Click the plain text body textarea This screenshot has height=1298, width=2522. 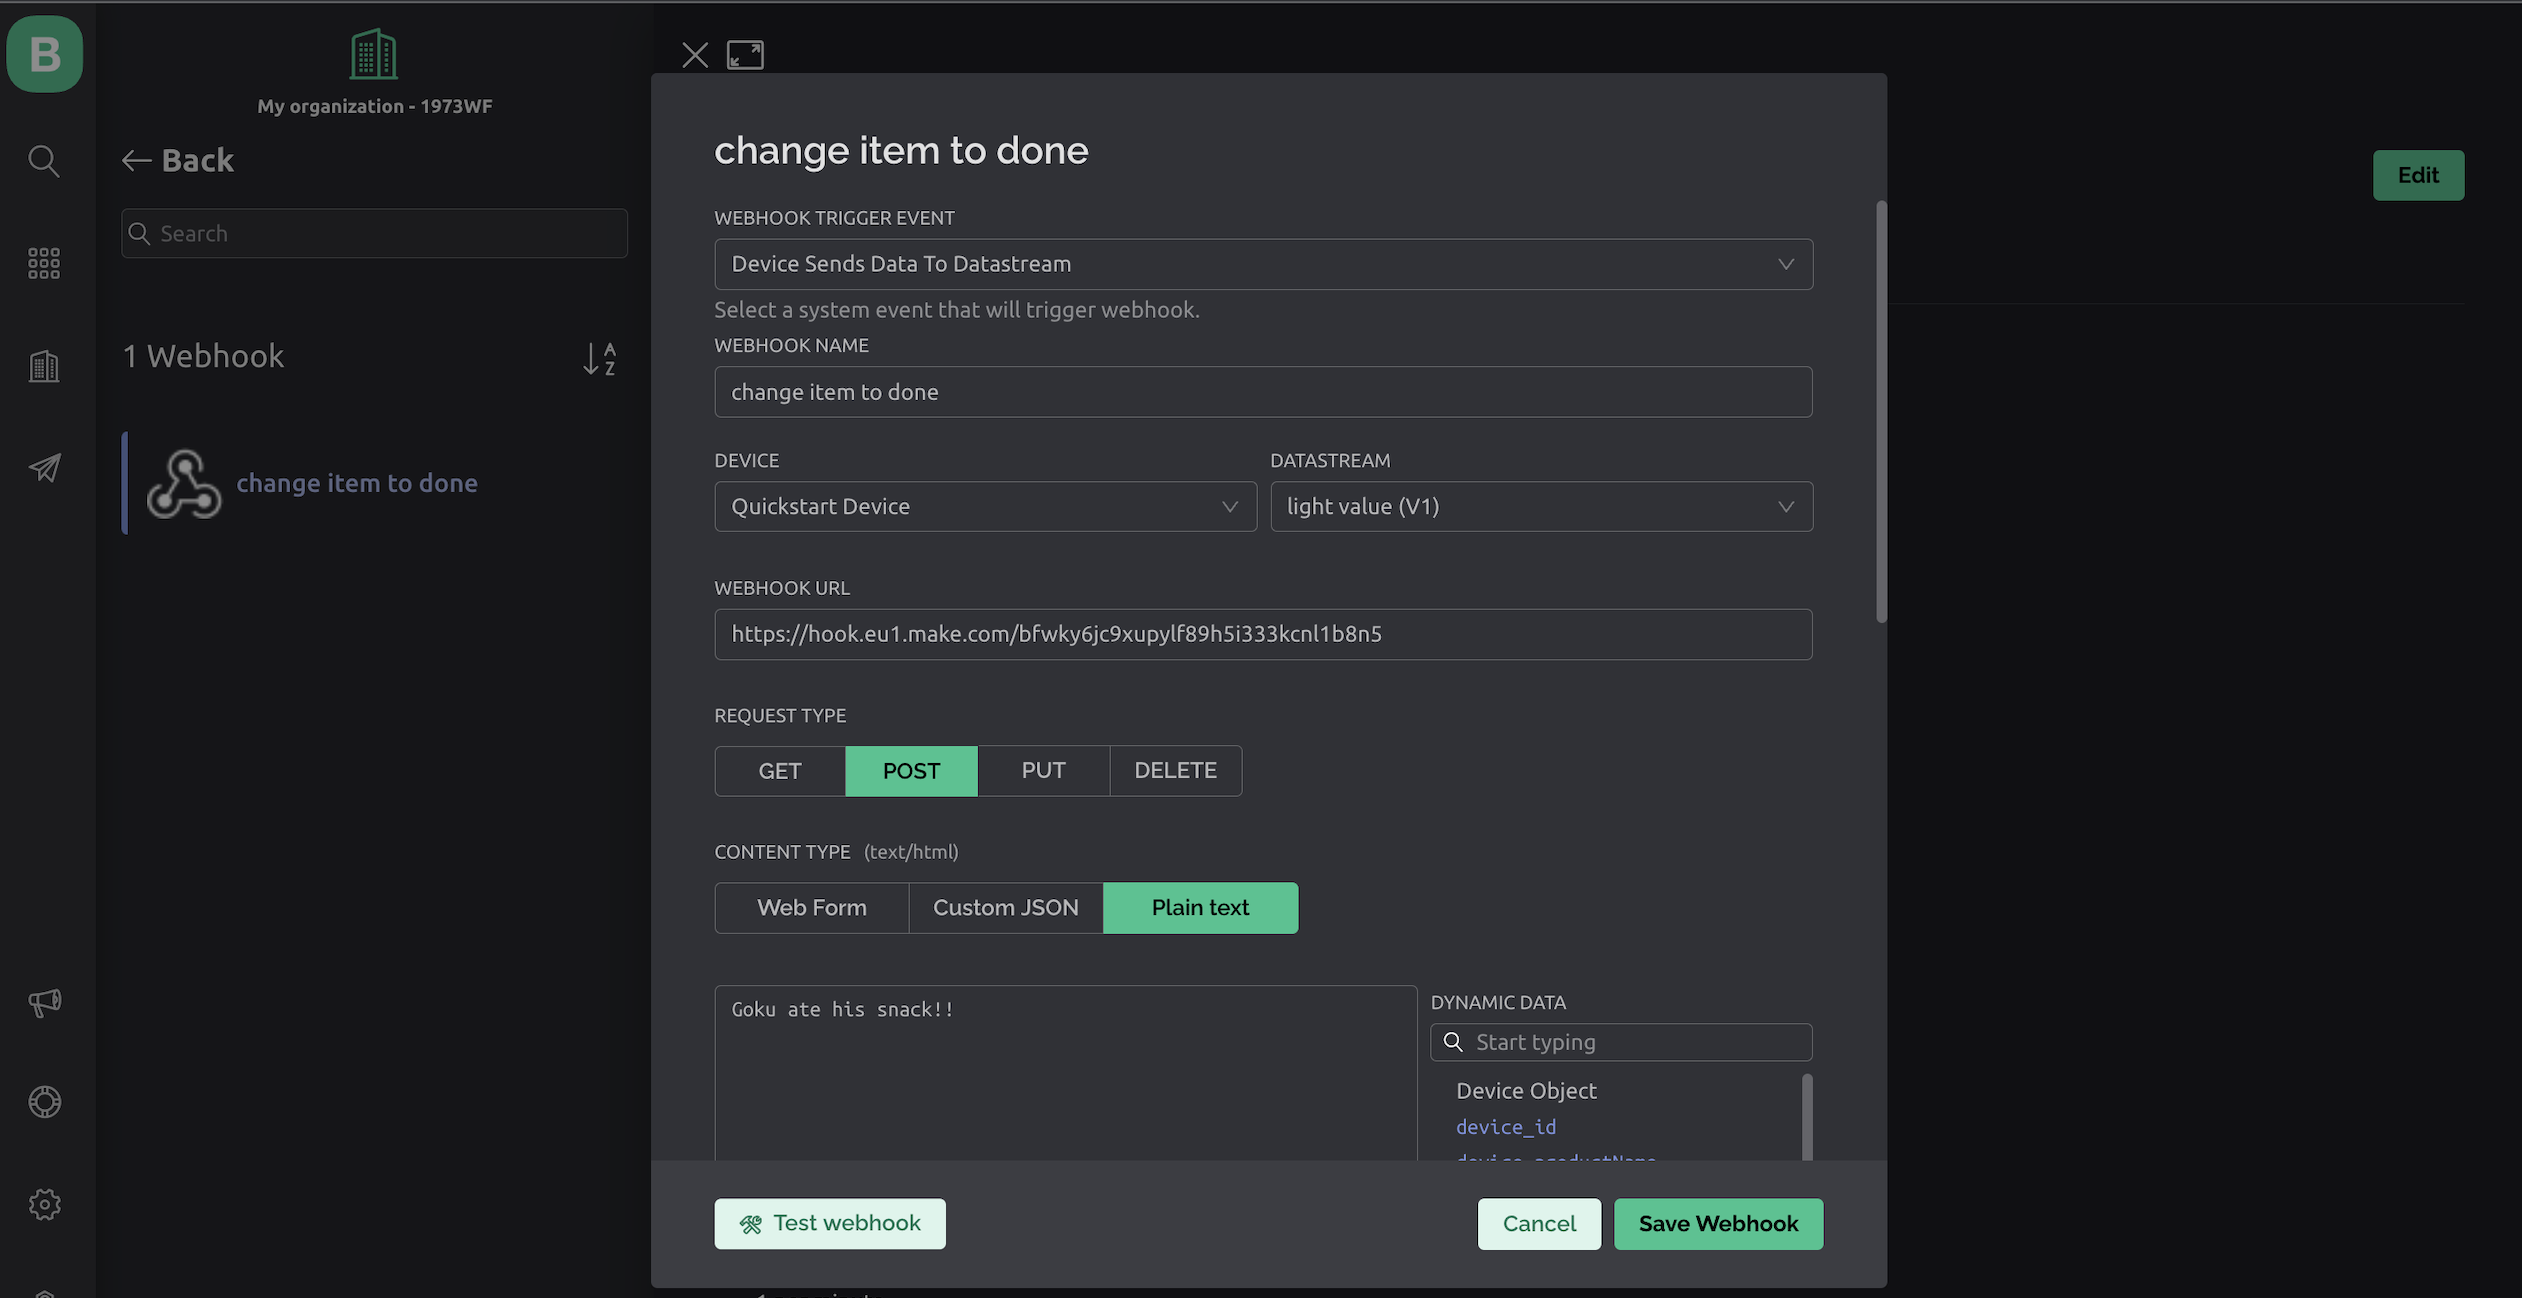[x=1066, y=1073]
